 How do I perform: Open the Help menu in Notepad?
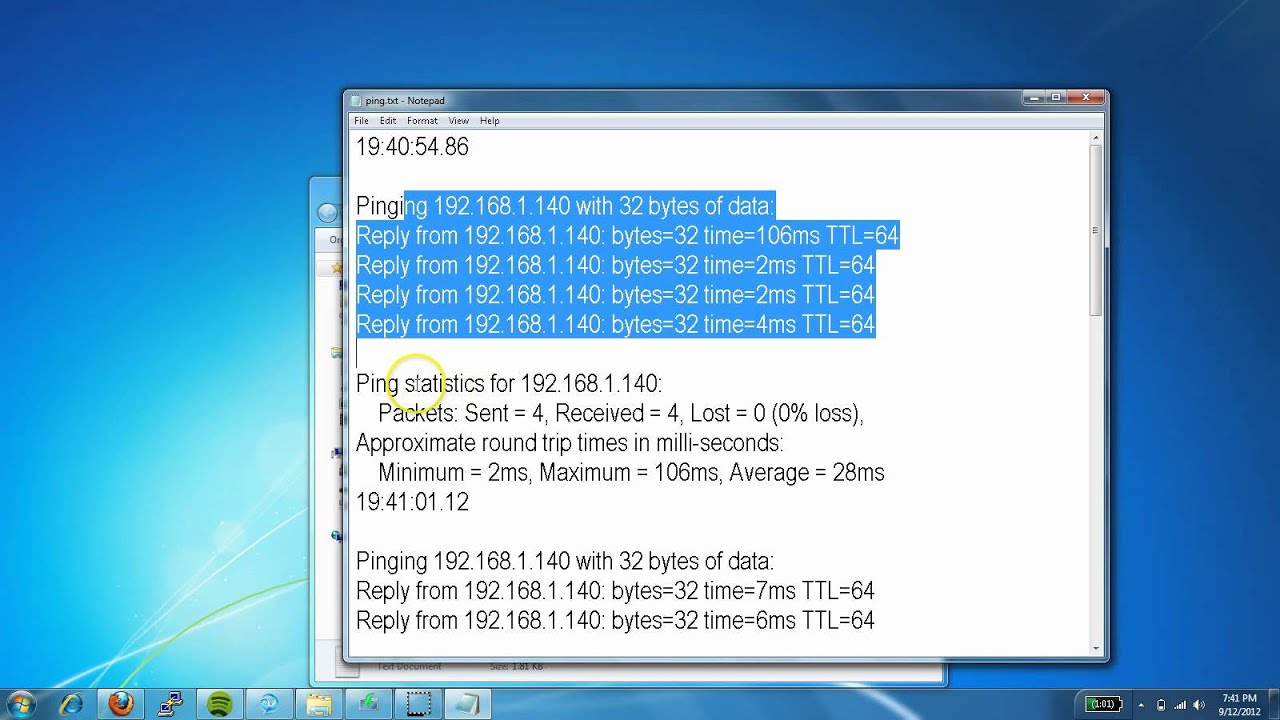pos(489,121)
